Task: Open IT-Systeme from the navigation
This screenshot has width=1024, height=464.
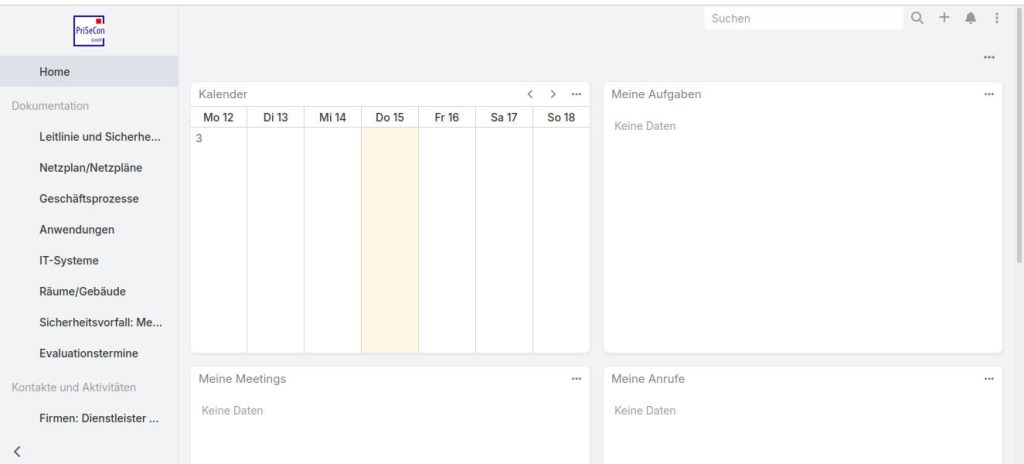Action: (69, 260)
